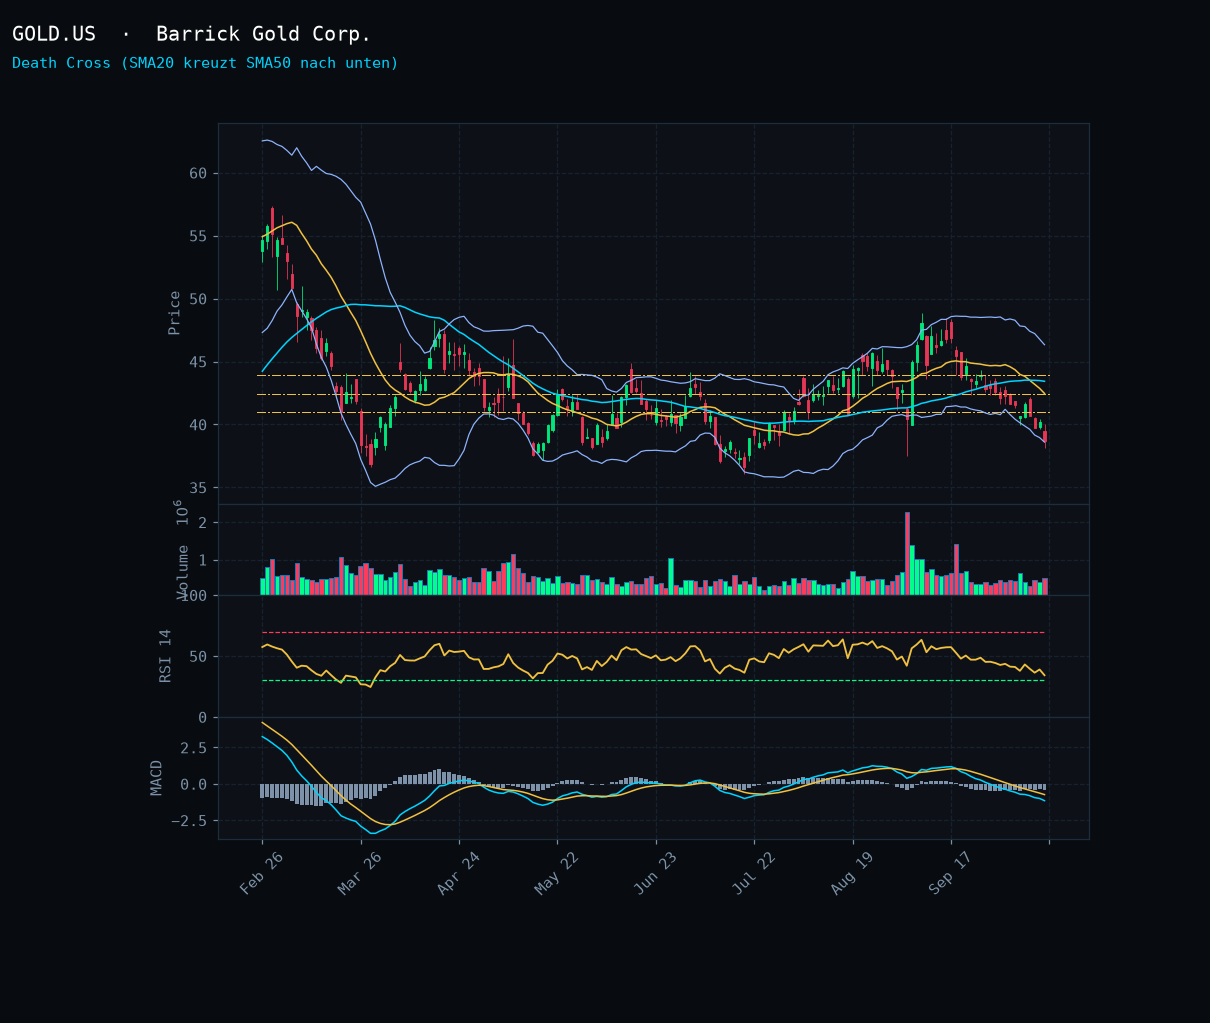Click the tallest red volume spike bar
1210x1023 pixels.
coord(907,554)
